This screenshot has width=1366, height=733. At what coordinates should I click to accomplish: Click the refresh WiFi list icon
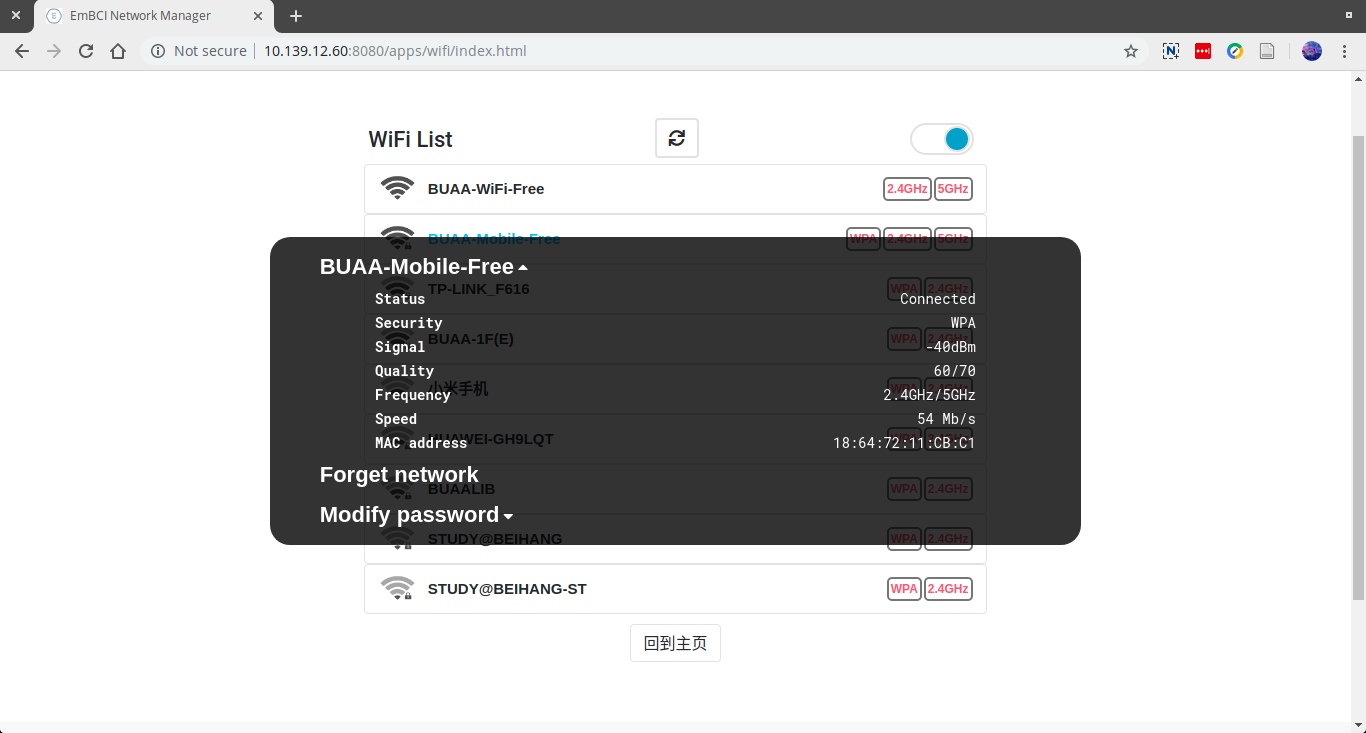676,138
